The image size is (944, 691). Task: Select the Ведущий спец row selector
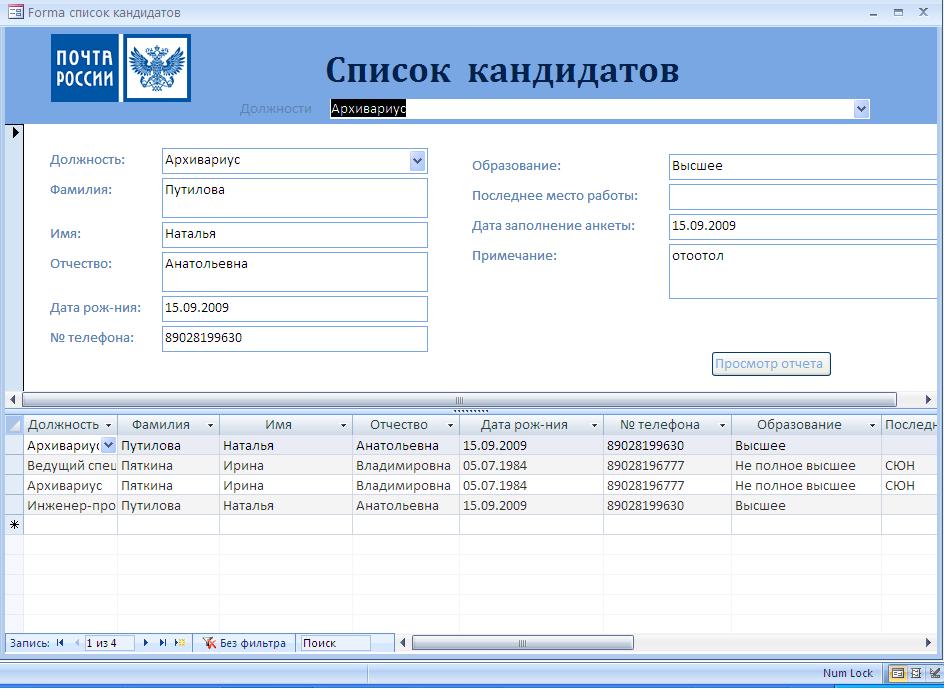coord(14,465)
